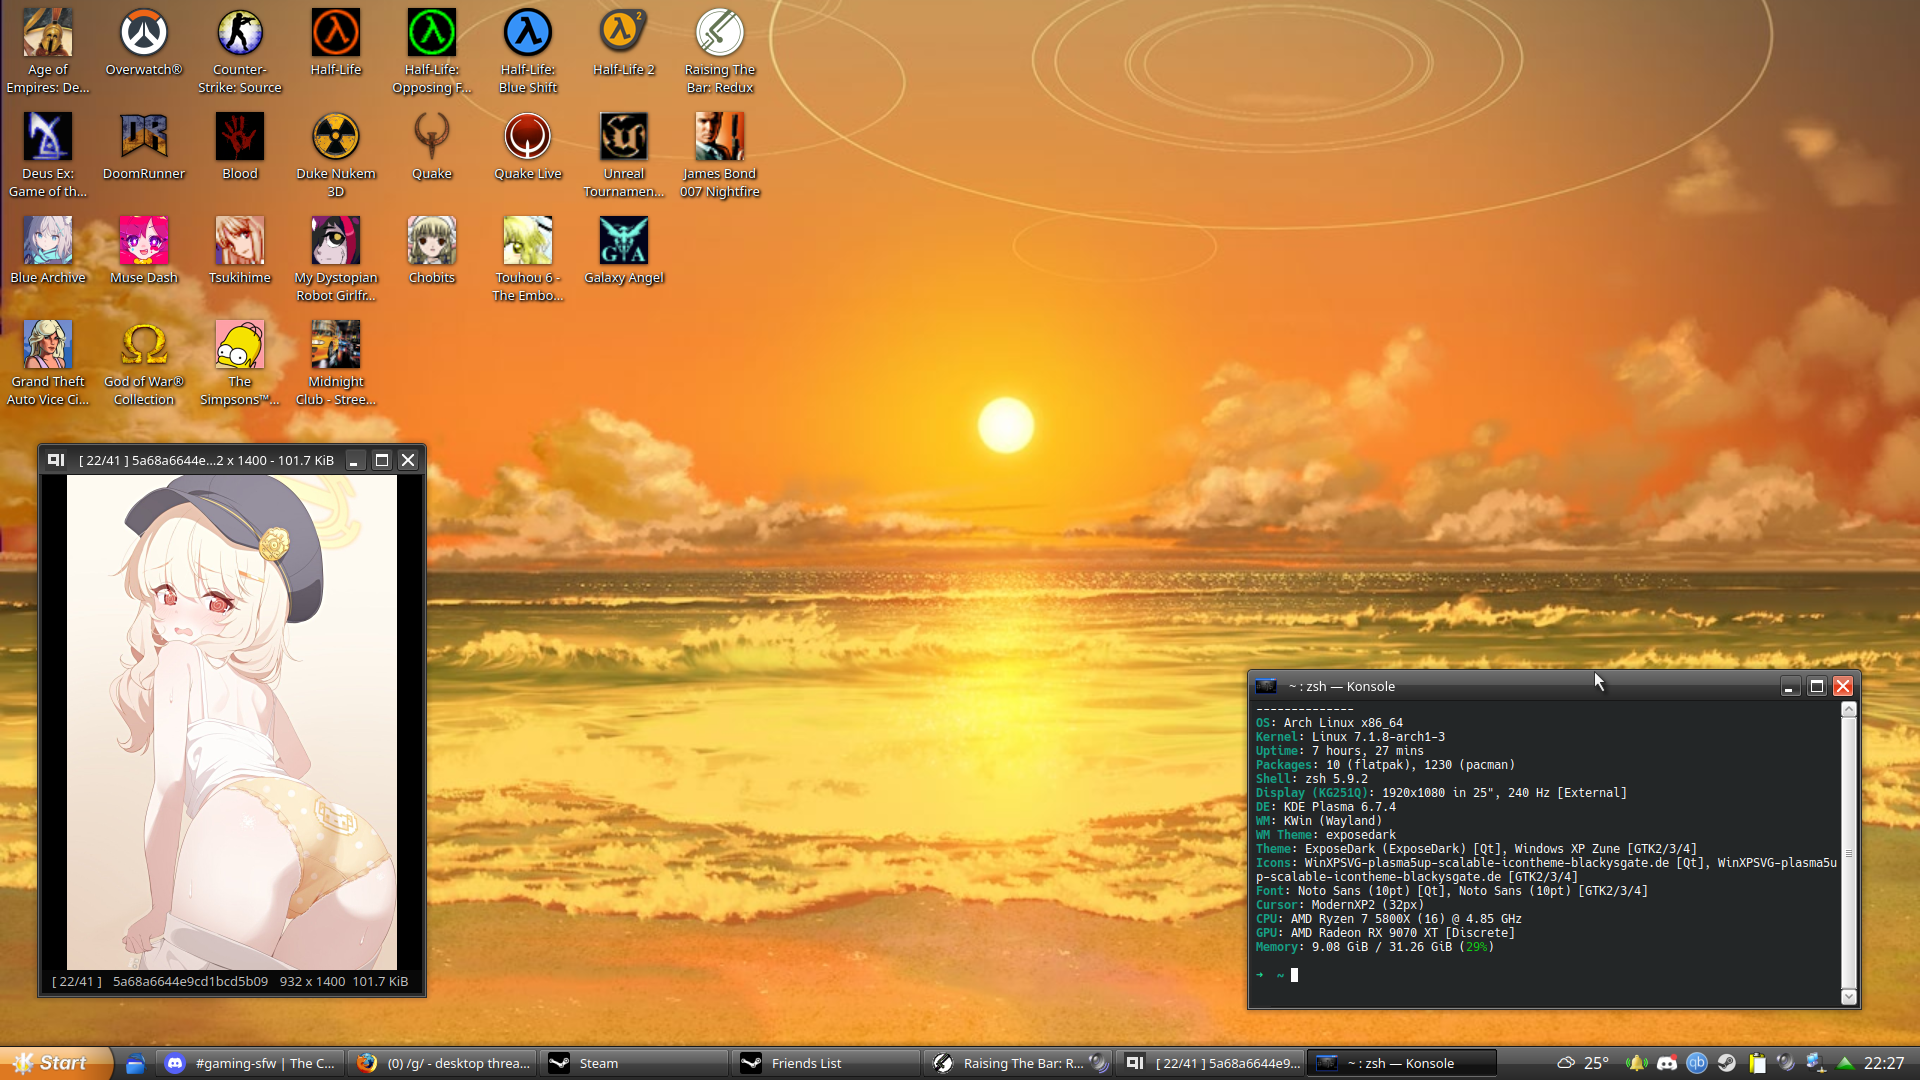
Task: Click the displayed image in the viewer
Action: point(232,722)
